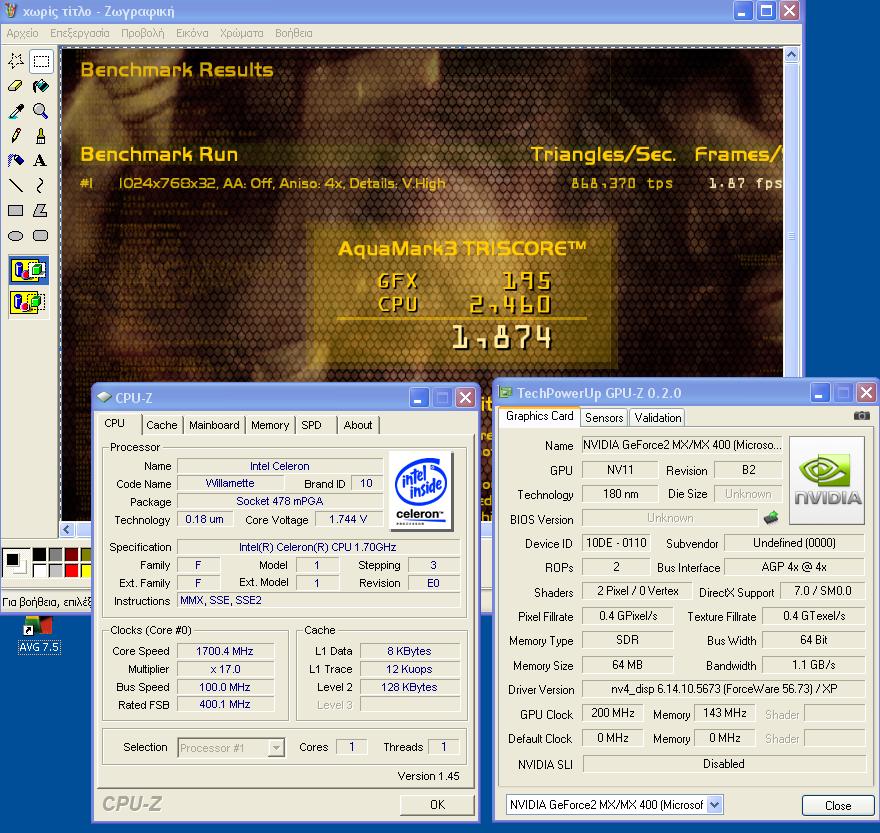Viewport: 880px width, 833px height.
Task: Click the NVIDIA logo in GPU-Z
Action: tap(827, 480)
